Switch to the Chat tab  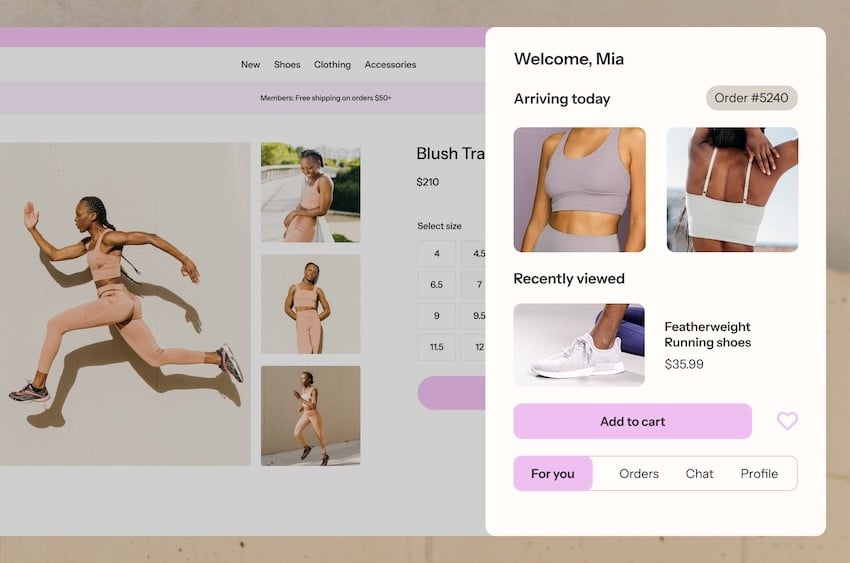click(x=699, y=474)
